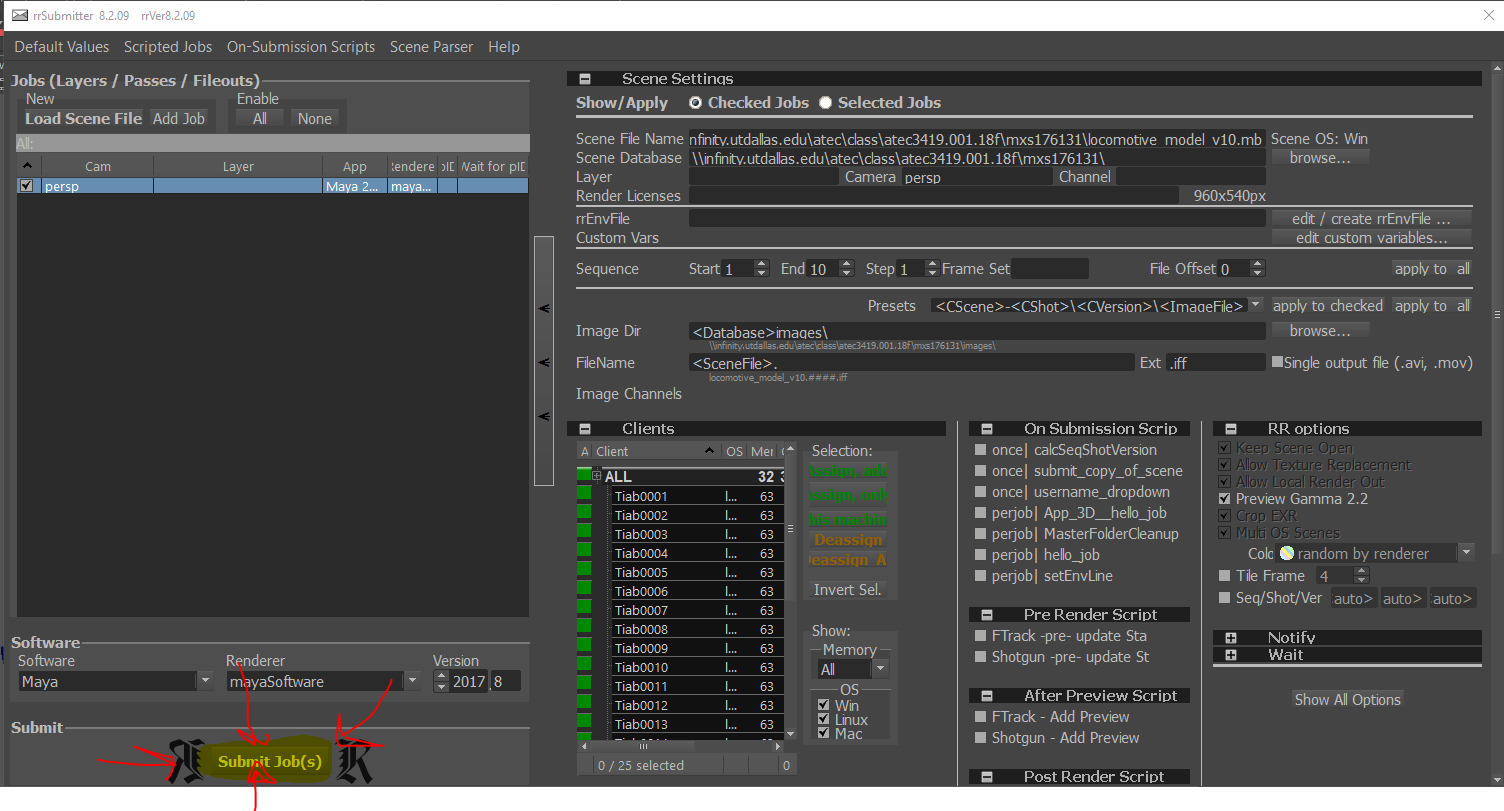Click the gothic R logo left of Submit

point(188,760)
